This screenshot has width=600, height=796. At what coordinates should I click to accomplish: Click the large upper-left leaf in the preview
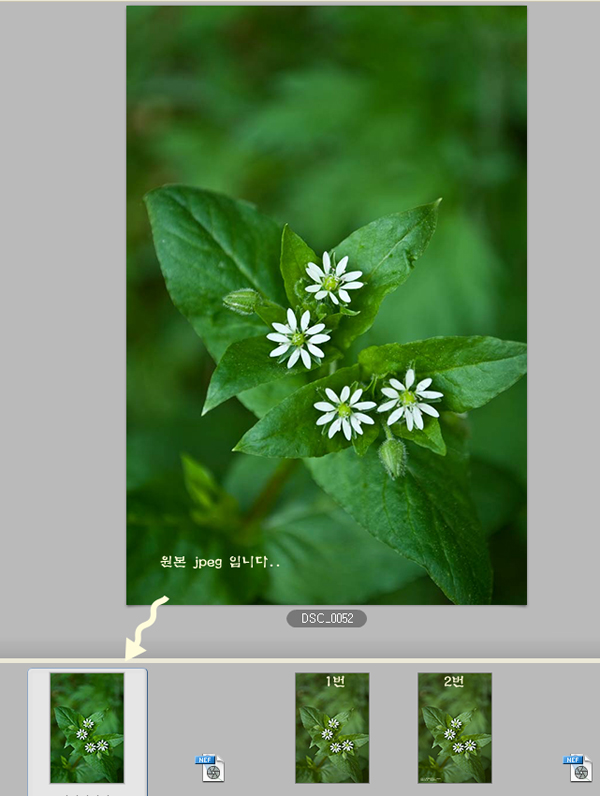[212, 250]
